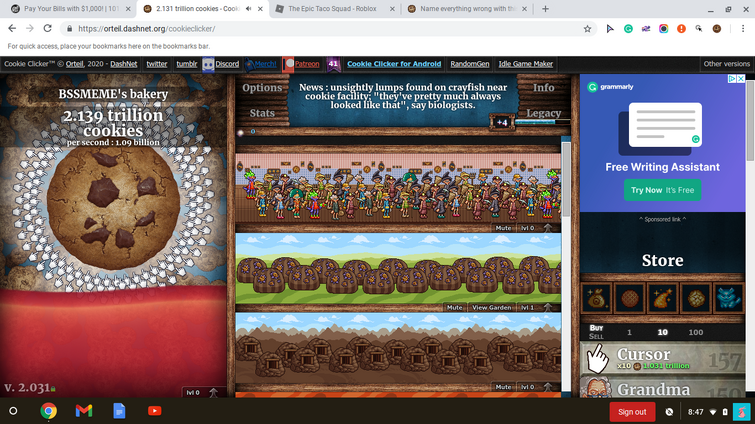Open the Chrome OS launcher circle

pos(13,411)
